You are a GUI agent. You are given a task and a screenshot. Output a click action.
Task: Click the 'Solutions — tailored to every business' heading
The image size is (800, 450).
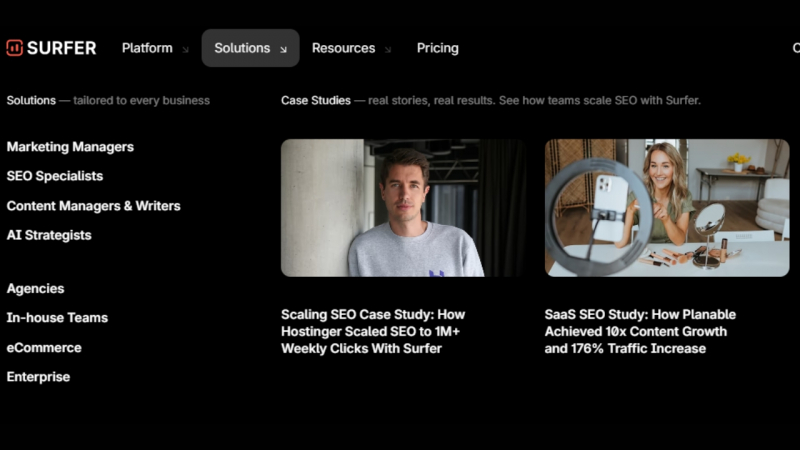[x=108, y=101]
